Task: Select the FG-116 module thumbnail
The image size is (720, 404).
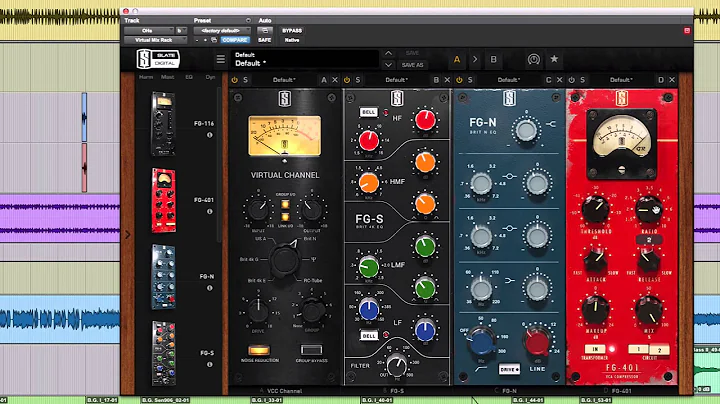Action: tap(163, 123)
